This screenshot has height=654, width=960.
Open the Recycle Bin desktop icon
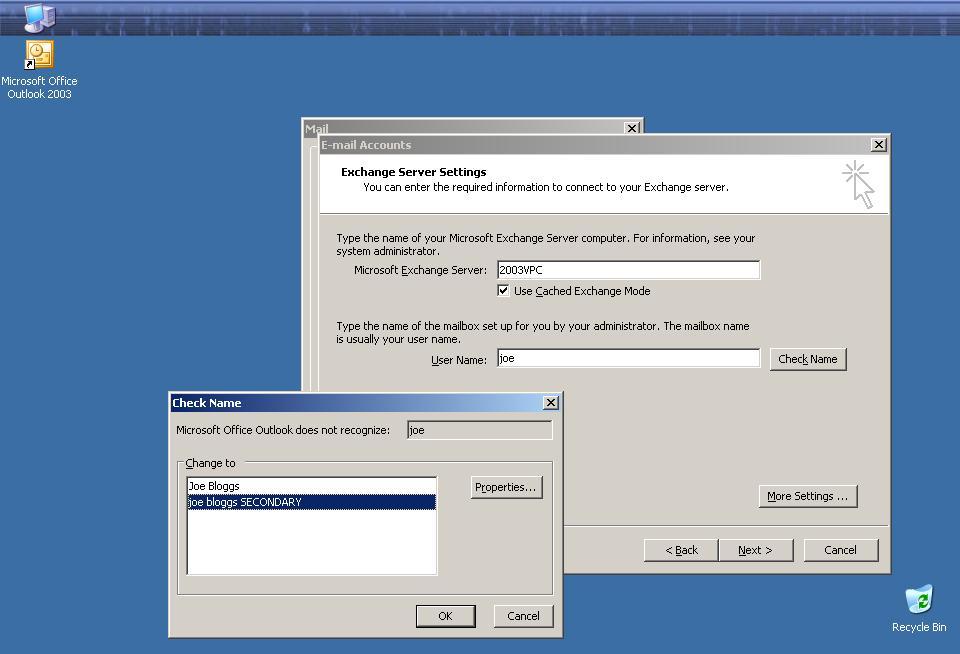[919, 609]
